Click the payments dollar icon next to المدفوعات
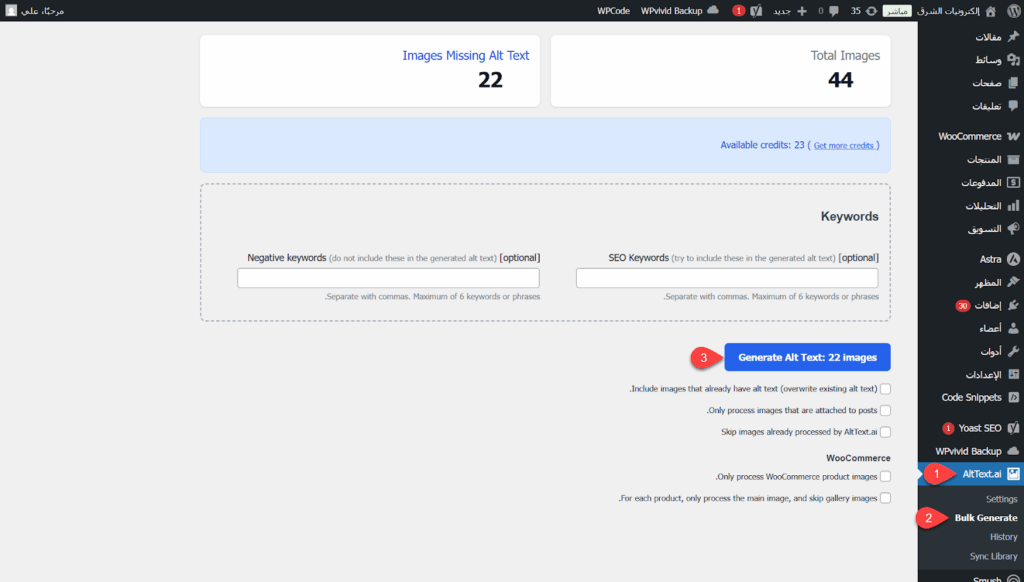The image size is (1024, 582). coord(1013,182)
